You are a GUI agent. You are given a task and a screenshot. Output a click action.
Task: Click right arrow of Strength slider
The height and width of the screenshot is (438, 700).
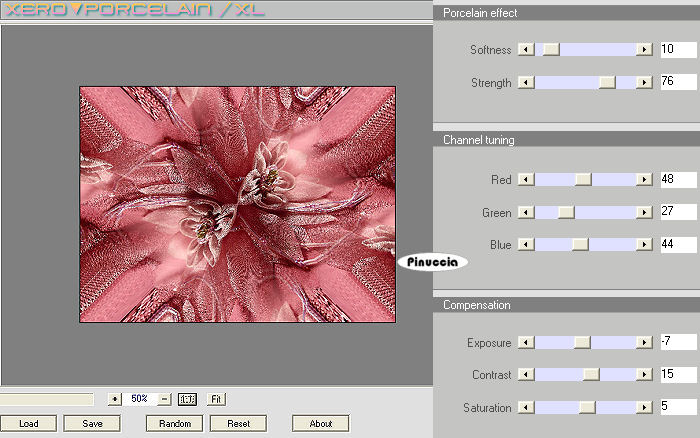(x=645, y=83)
